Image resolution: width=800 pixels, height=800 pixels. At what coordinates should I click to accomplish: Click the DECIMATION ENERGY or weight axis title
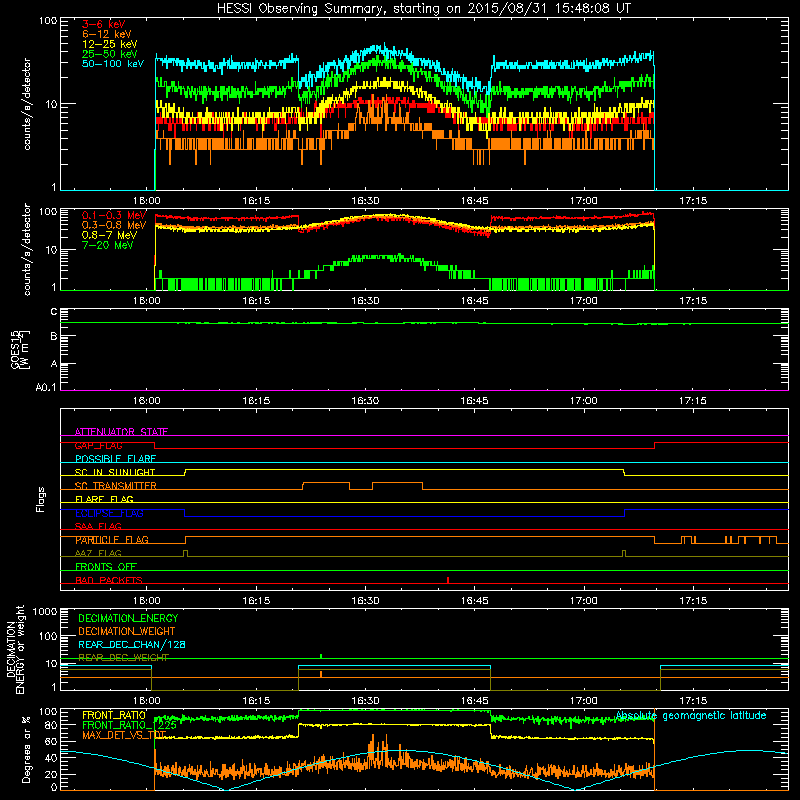pyautogui.click(x=15, y=649)
